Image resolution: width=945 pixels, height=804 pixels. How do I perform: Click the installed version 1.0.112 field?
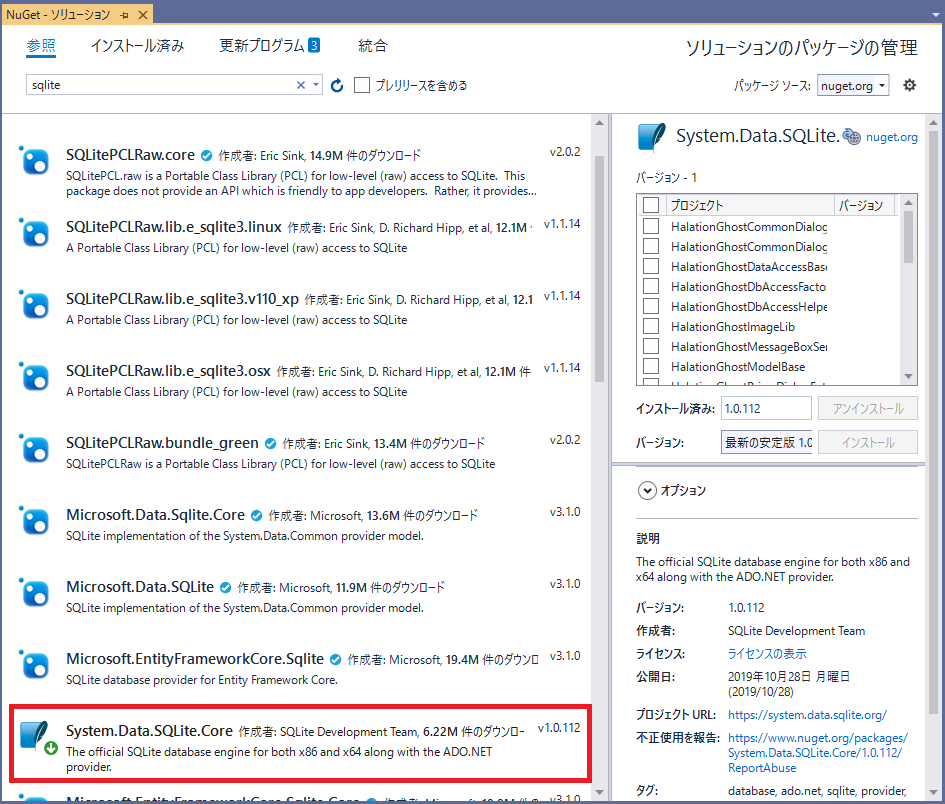click(x=766, y=409)
